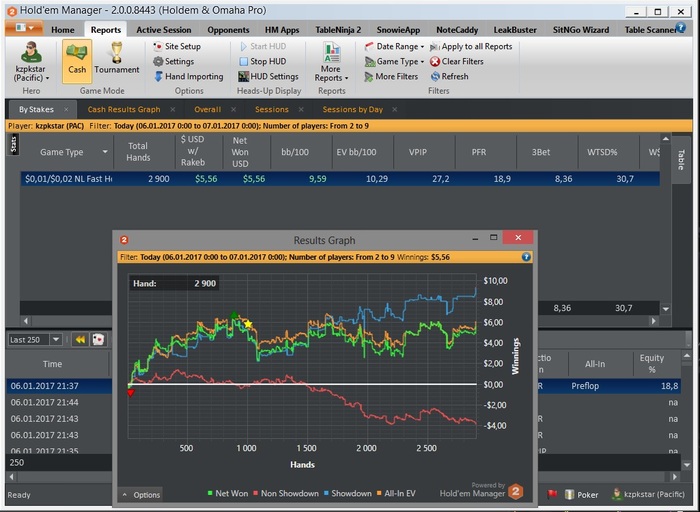Switch to Sessions by Day report tab
The image size is (700, 512).
coord(353,109)
